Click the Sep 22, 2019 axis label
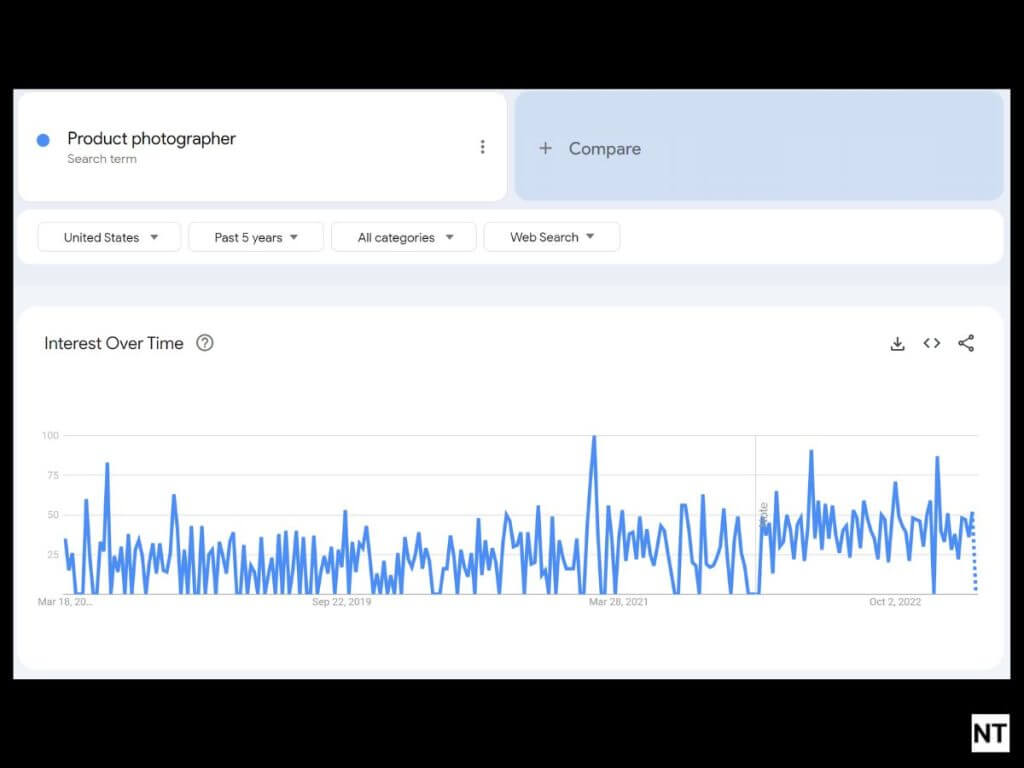The width and height of the screenshot is (1024, 768). [x=341, y=602]
